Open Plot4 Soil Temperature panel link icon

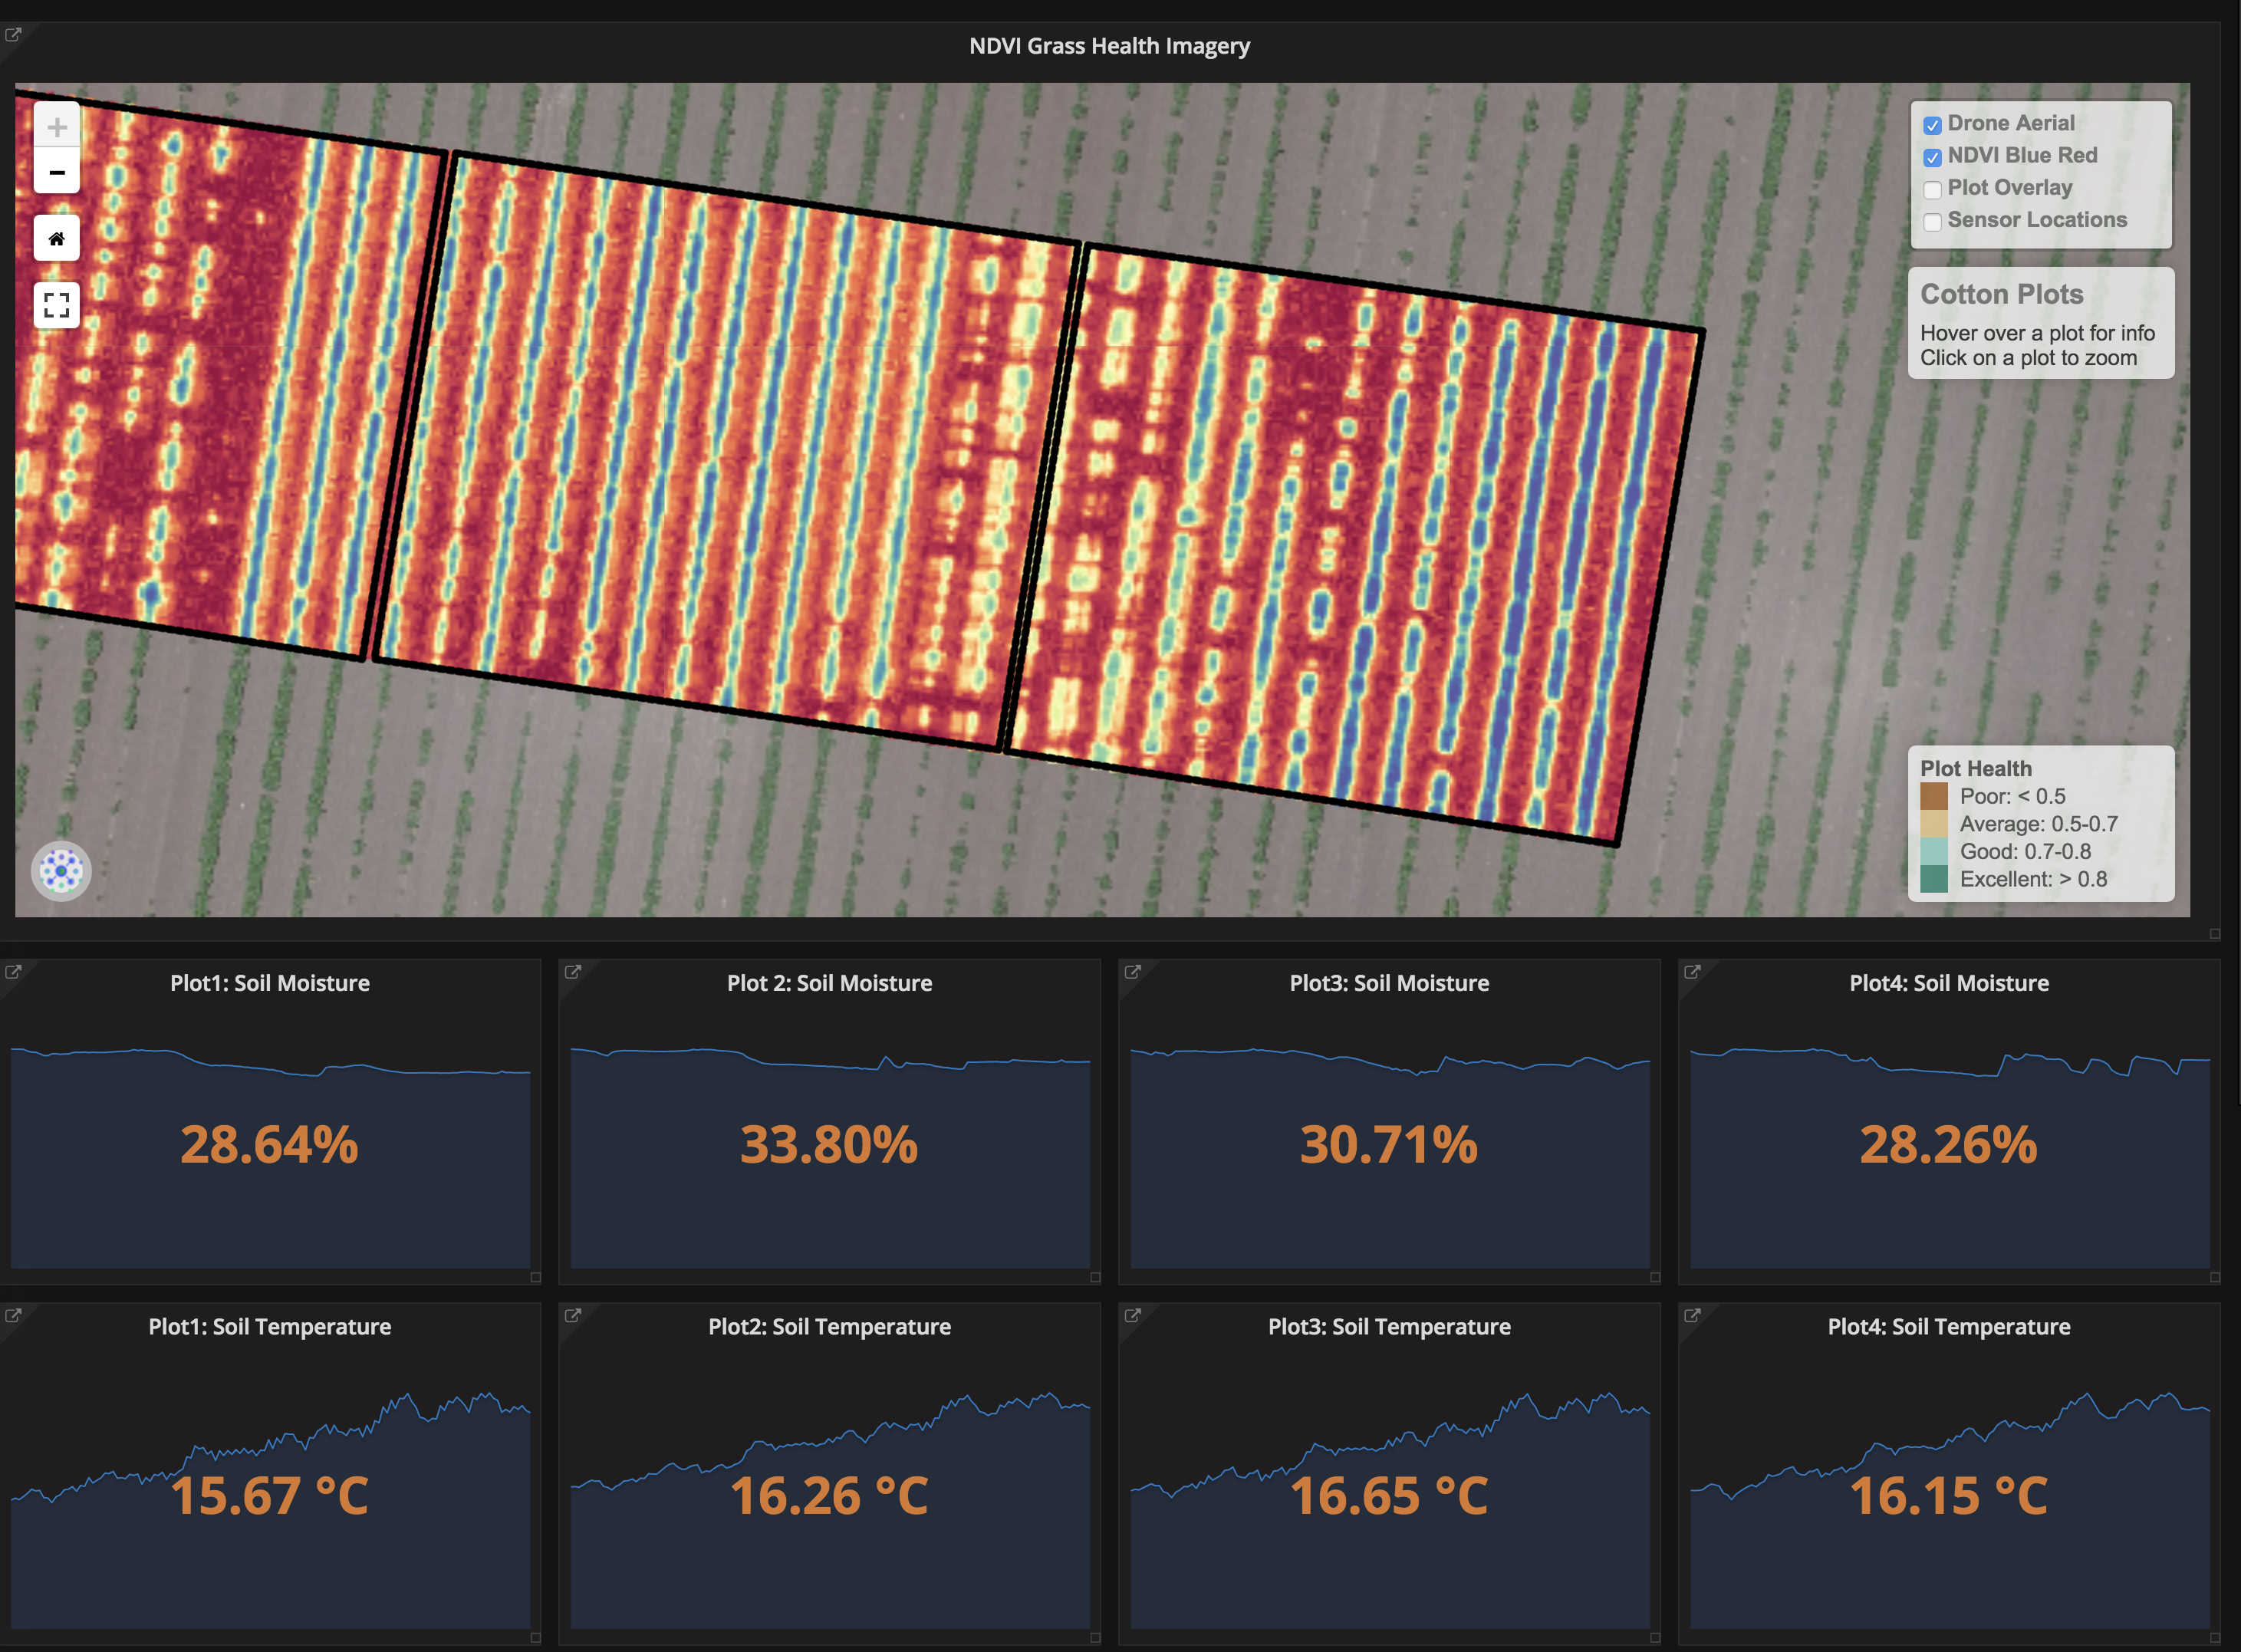coord(1692,1316)
